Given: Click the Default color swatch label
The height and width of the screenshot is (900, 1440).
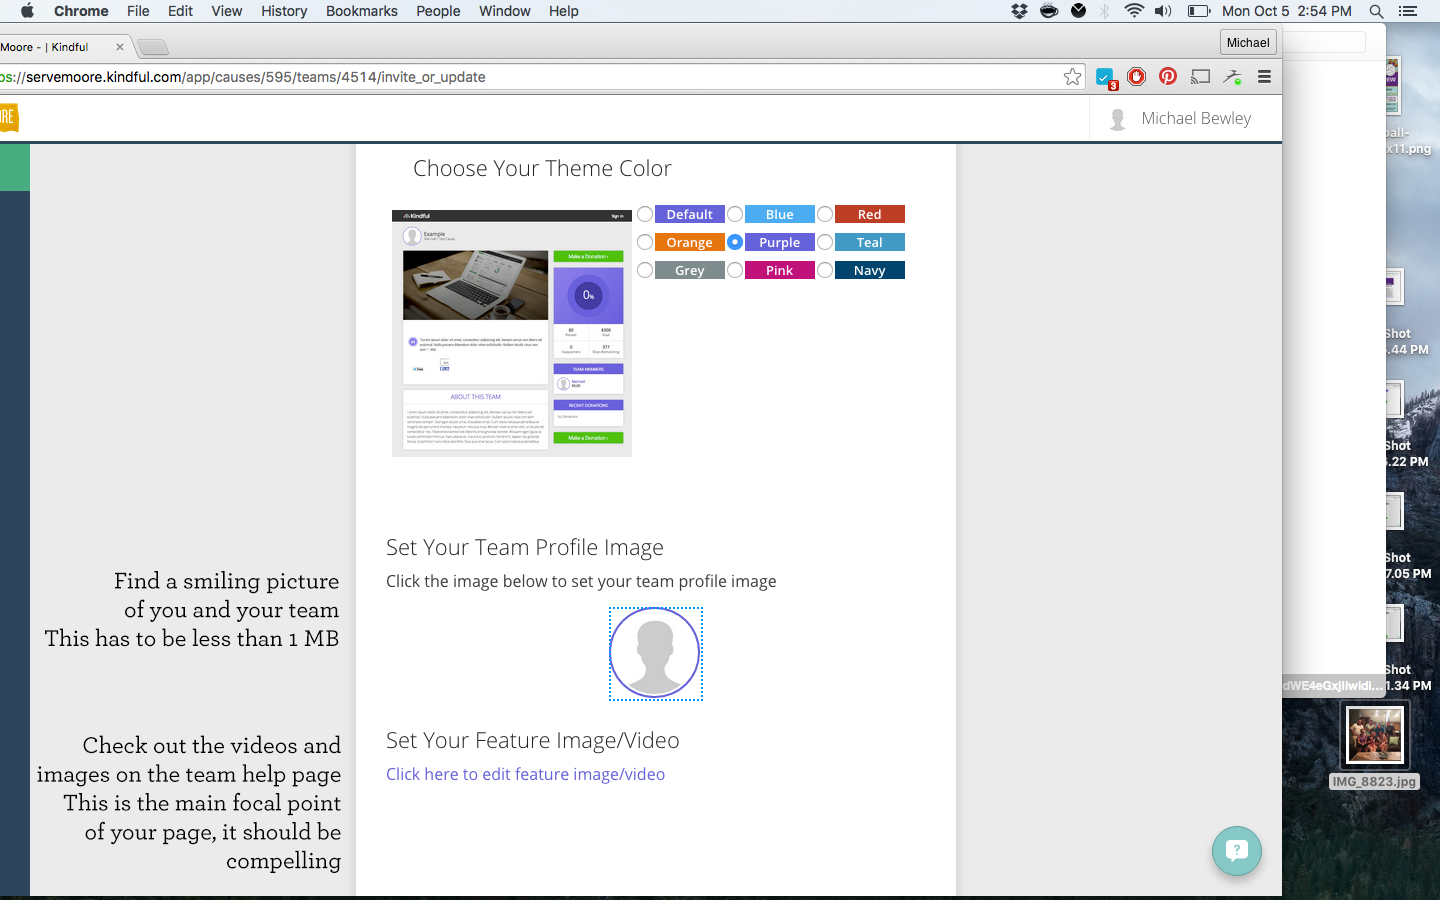Looking at the screenshot, I should [x=690, y=214].
